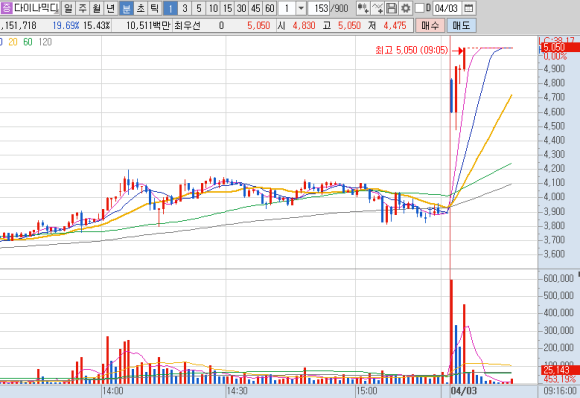Switch chart to weekly (주) period
580x398 pixels.
click(82, 8)
